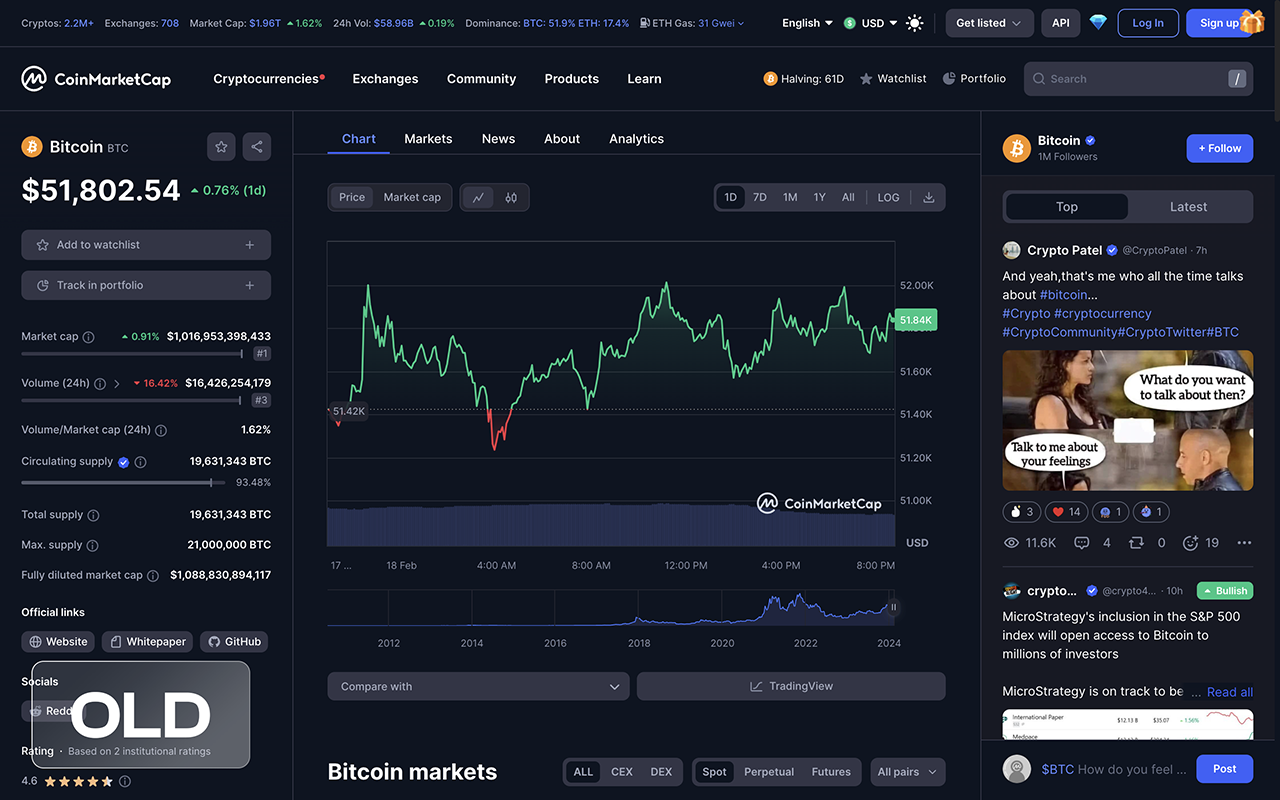Click Max. supply info icon
Viewport: 1280px width, 800px height.
(x=92, y=545)
